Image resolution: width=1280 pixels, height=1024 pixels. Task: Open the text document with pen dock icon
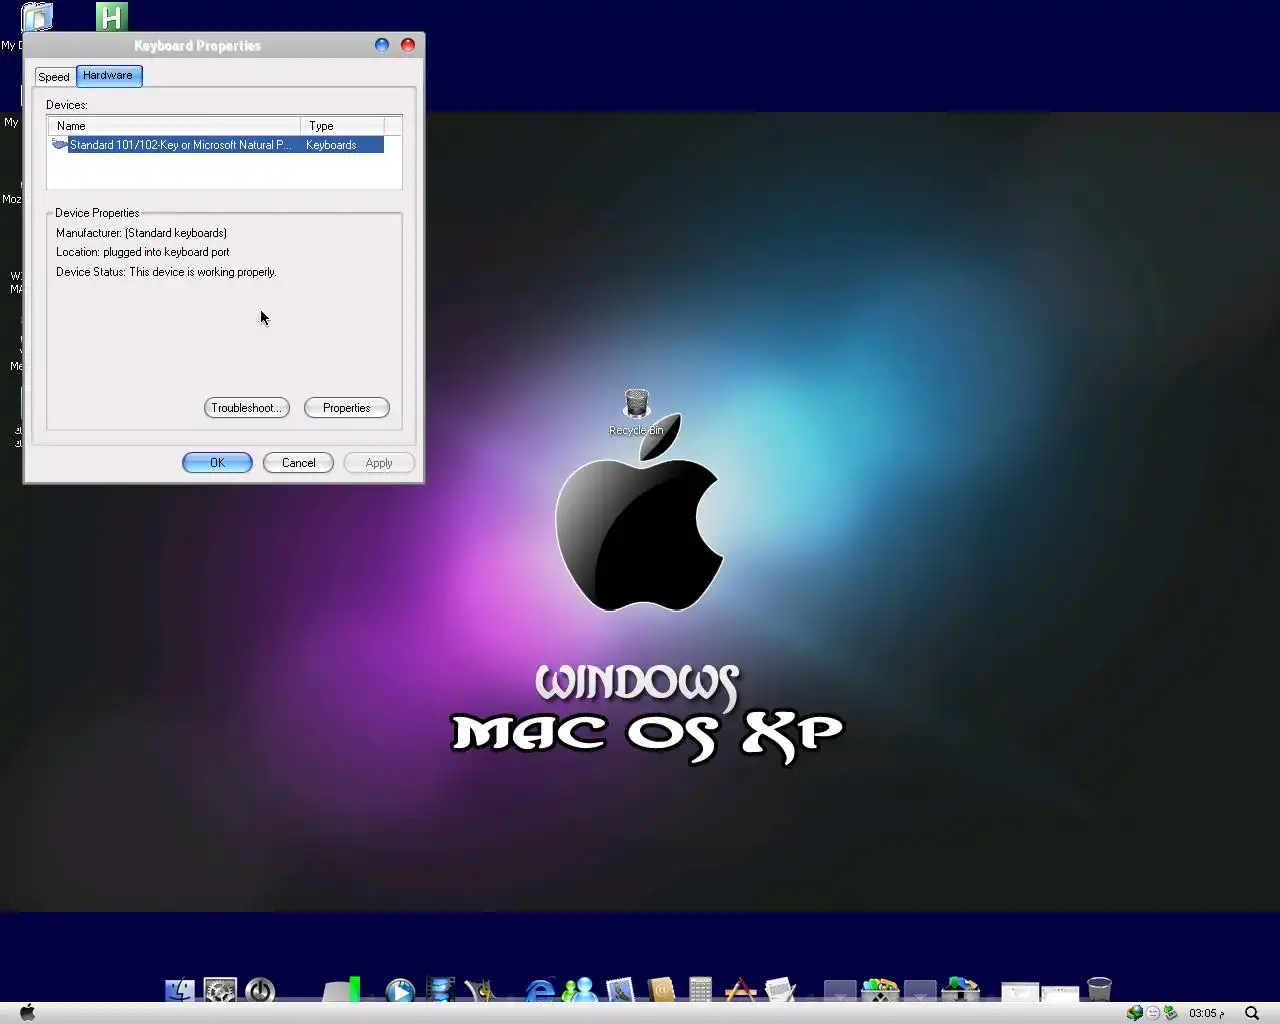(780, 990)
